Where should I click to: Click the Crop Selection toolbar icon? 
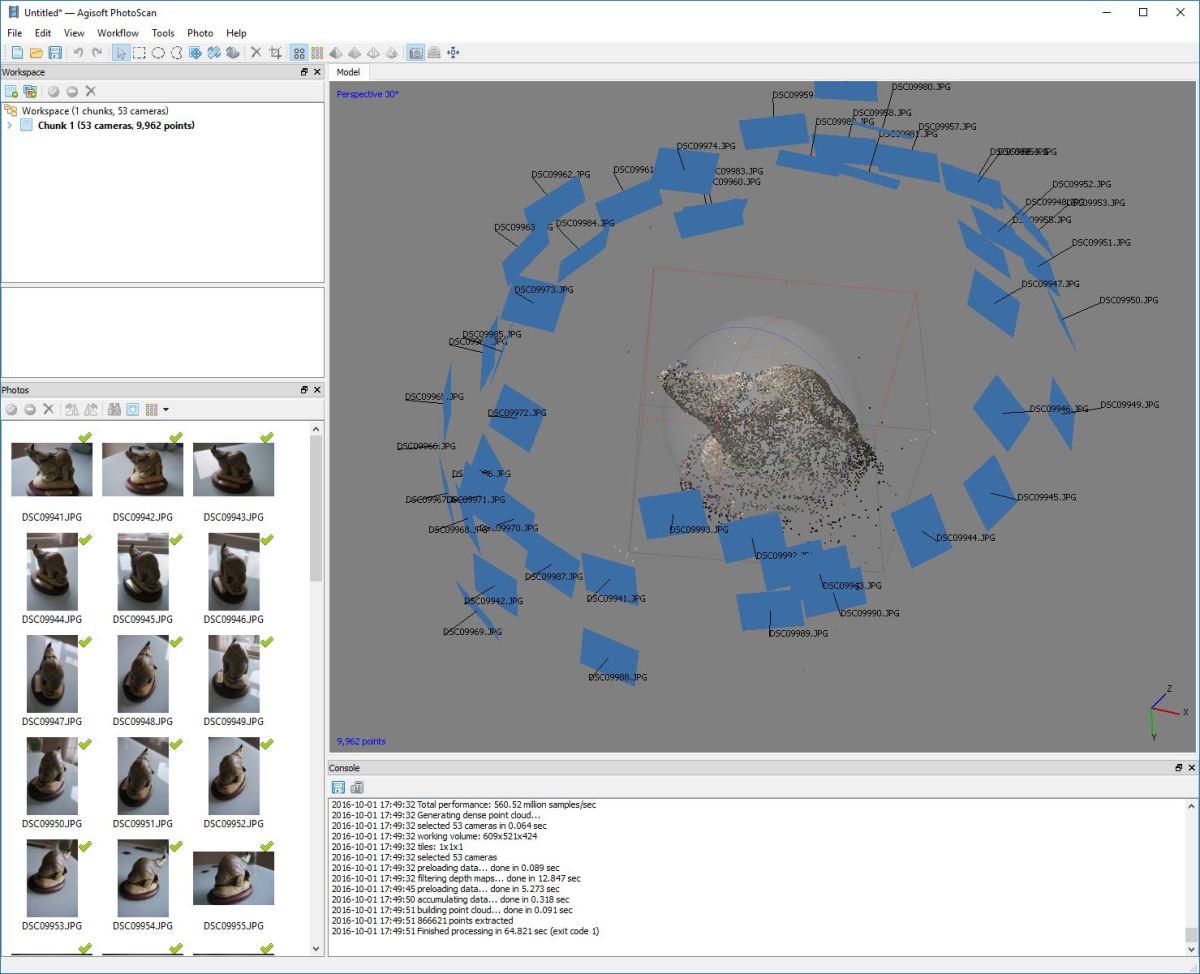[276, 52]
